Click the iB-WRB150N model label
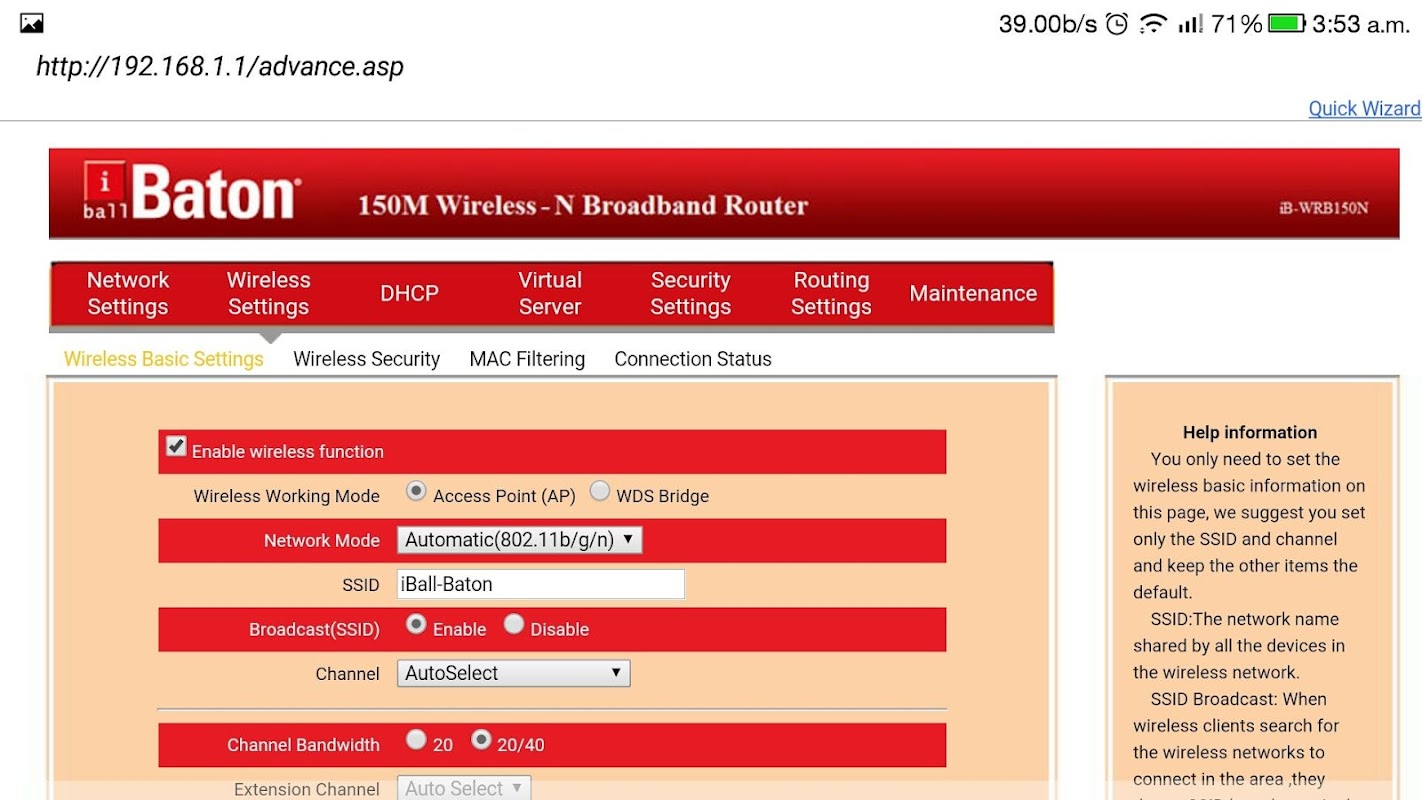Image resolution: width=1422 pixels, height=800 pixels. coord(1323,208)
